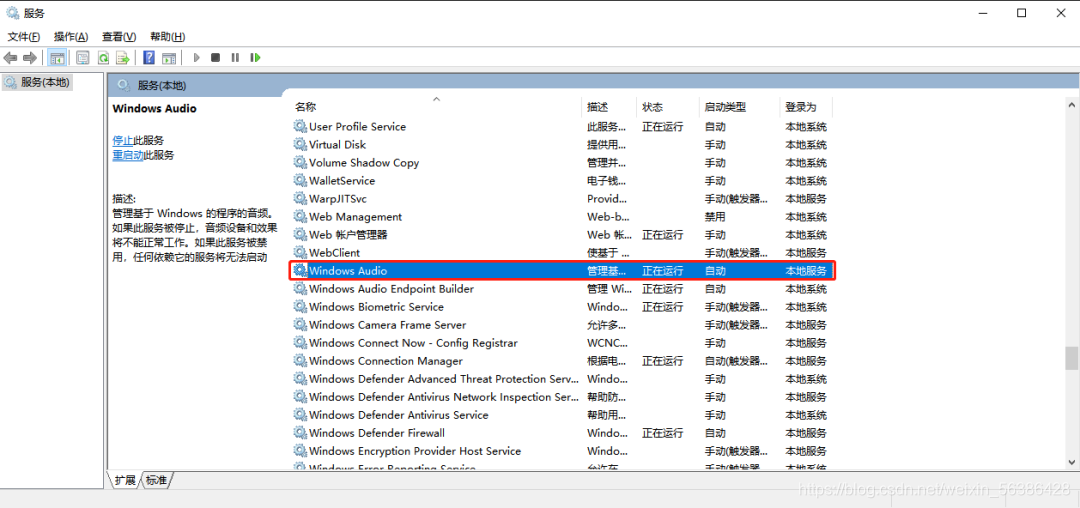Click the 重启动 link to restart the service
Viewport: 1080px width, 508px height.
(x=128, y=156)
